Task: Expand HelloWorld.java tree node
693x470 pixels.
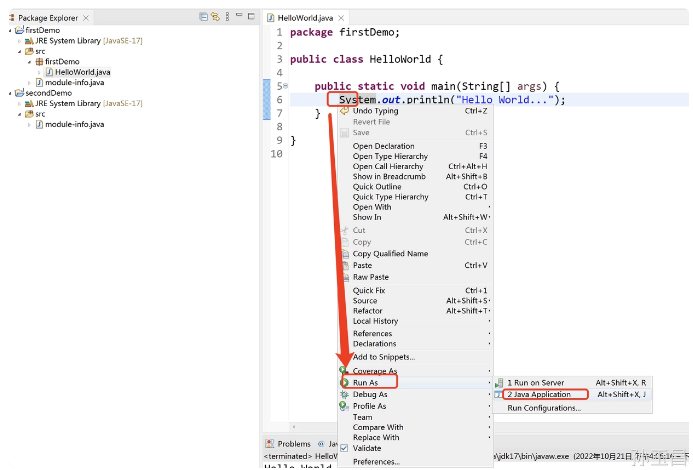Action: (39, 72)
